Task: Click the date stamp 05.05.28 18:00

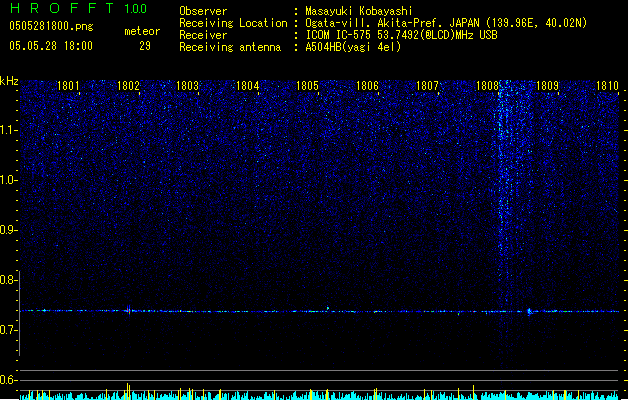Action: (51, 46)
